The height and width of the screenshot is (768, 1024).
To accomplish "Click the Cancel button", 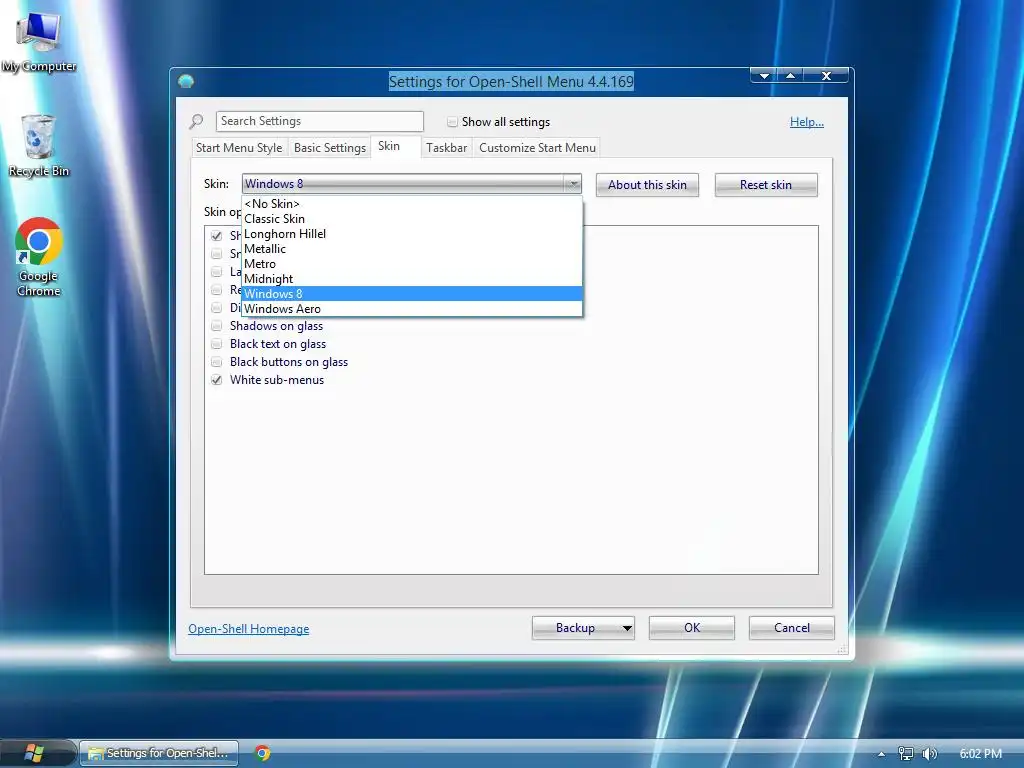I will point(792,628).
